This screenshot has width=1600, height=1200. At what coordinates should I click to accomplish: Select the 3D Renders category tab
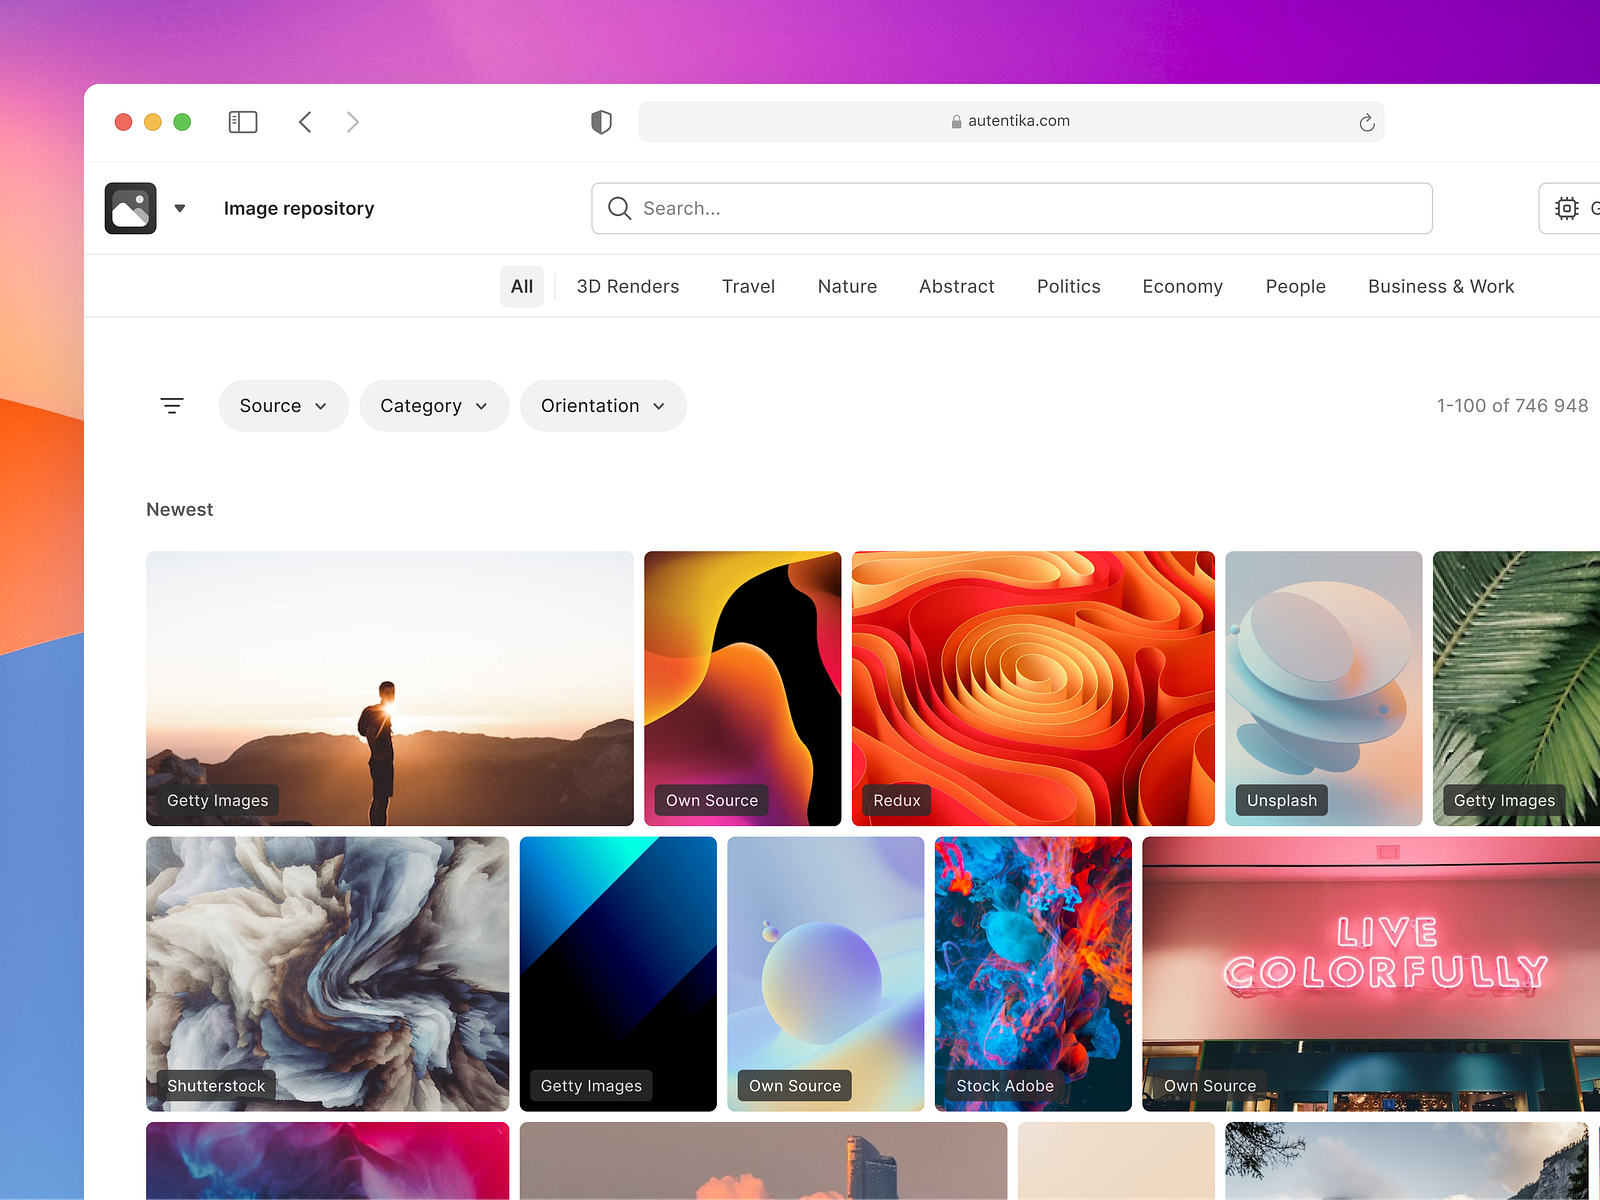(x=628, y=286)
